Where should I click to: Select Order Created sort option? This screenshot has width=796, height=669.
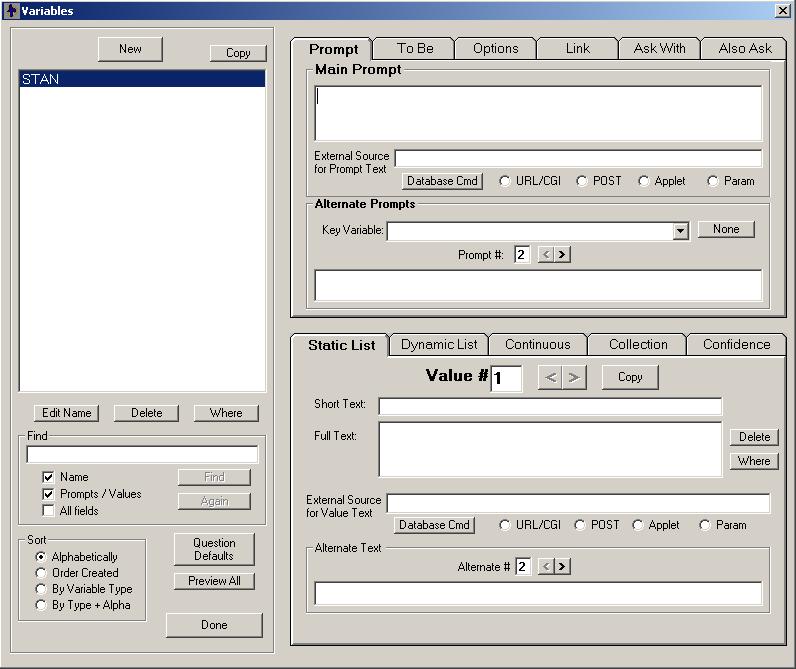(41, 573)
